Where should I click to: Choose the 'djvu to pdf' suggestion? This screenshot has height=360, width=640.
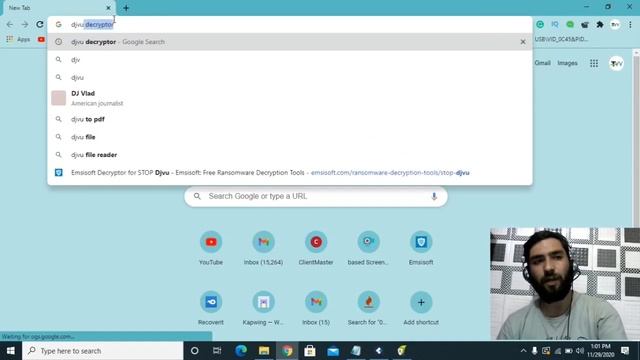pos(290,119)
